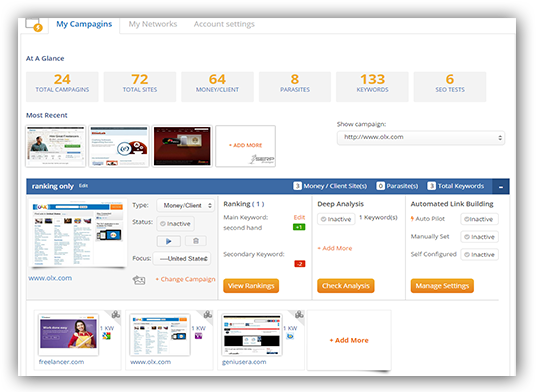Click the trash delete icon beside play
The width and height of the screenshot is (536, 392).
coord(196,241)
